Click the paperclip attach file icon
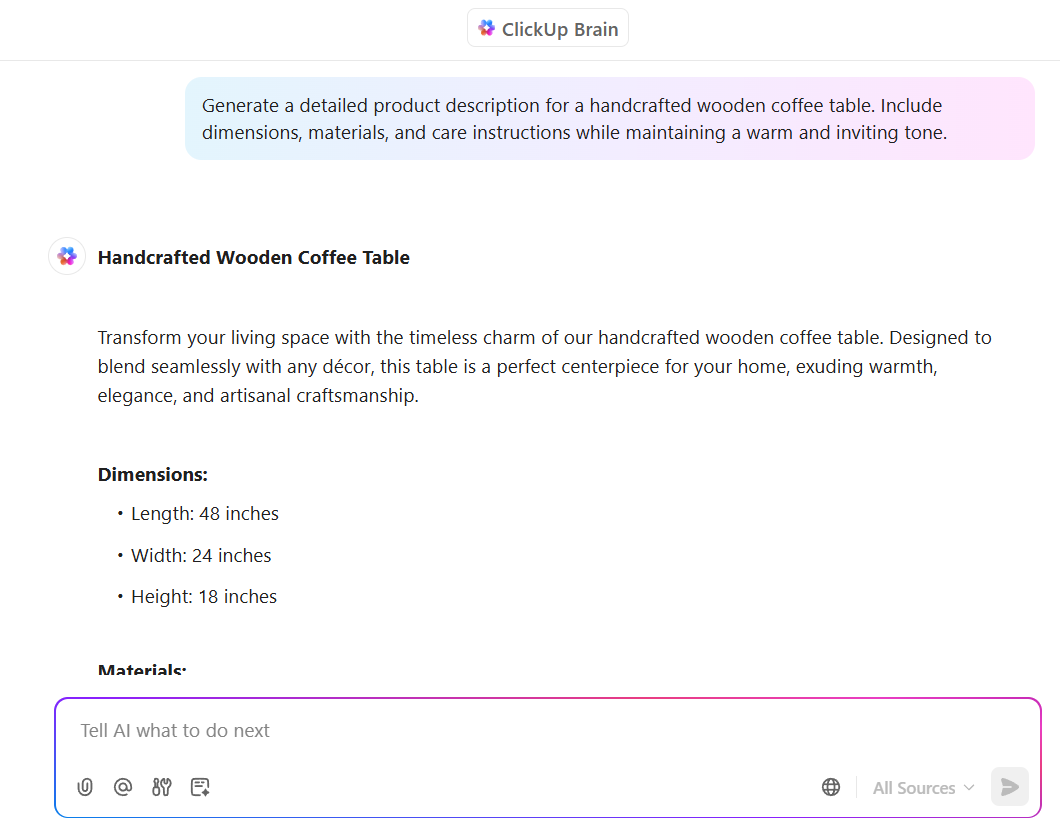Viewport: 1060px width, 820px height. tap(85, 787)
